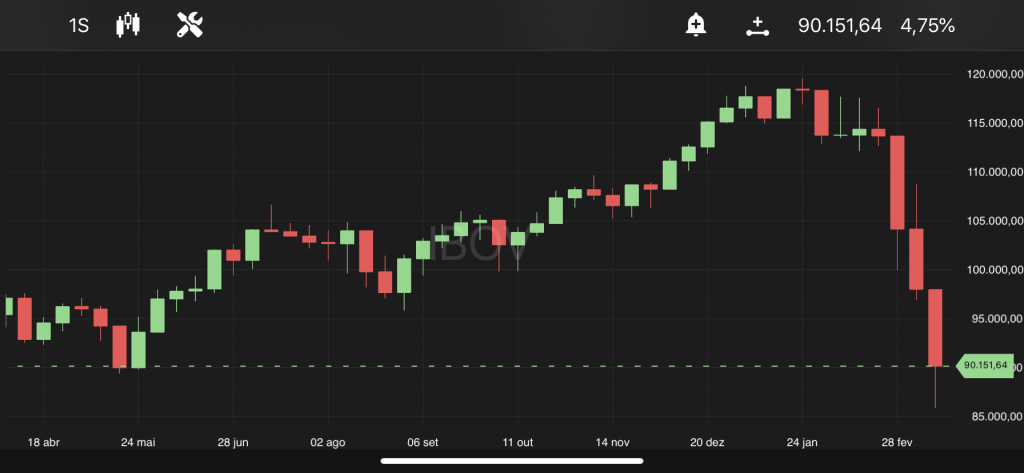Select the 02 ago date label
Screen dimensions: 1024x473
[x=328, y=442]
